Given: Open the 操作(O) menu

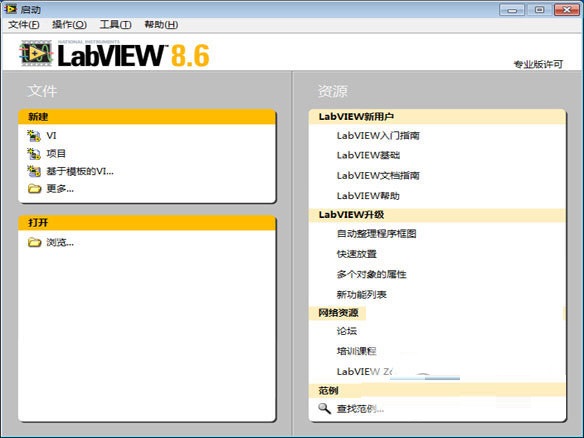Looking at the screenshot, I should [x=69, y=25].
